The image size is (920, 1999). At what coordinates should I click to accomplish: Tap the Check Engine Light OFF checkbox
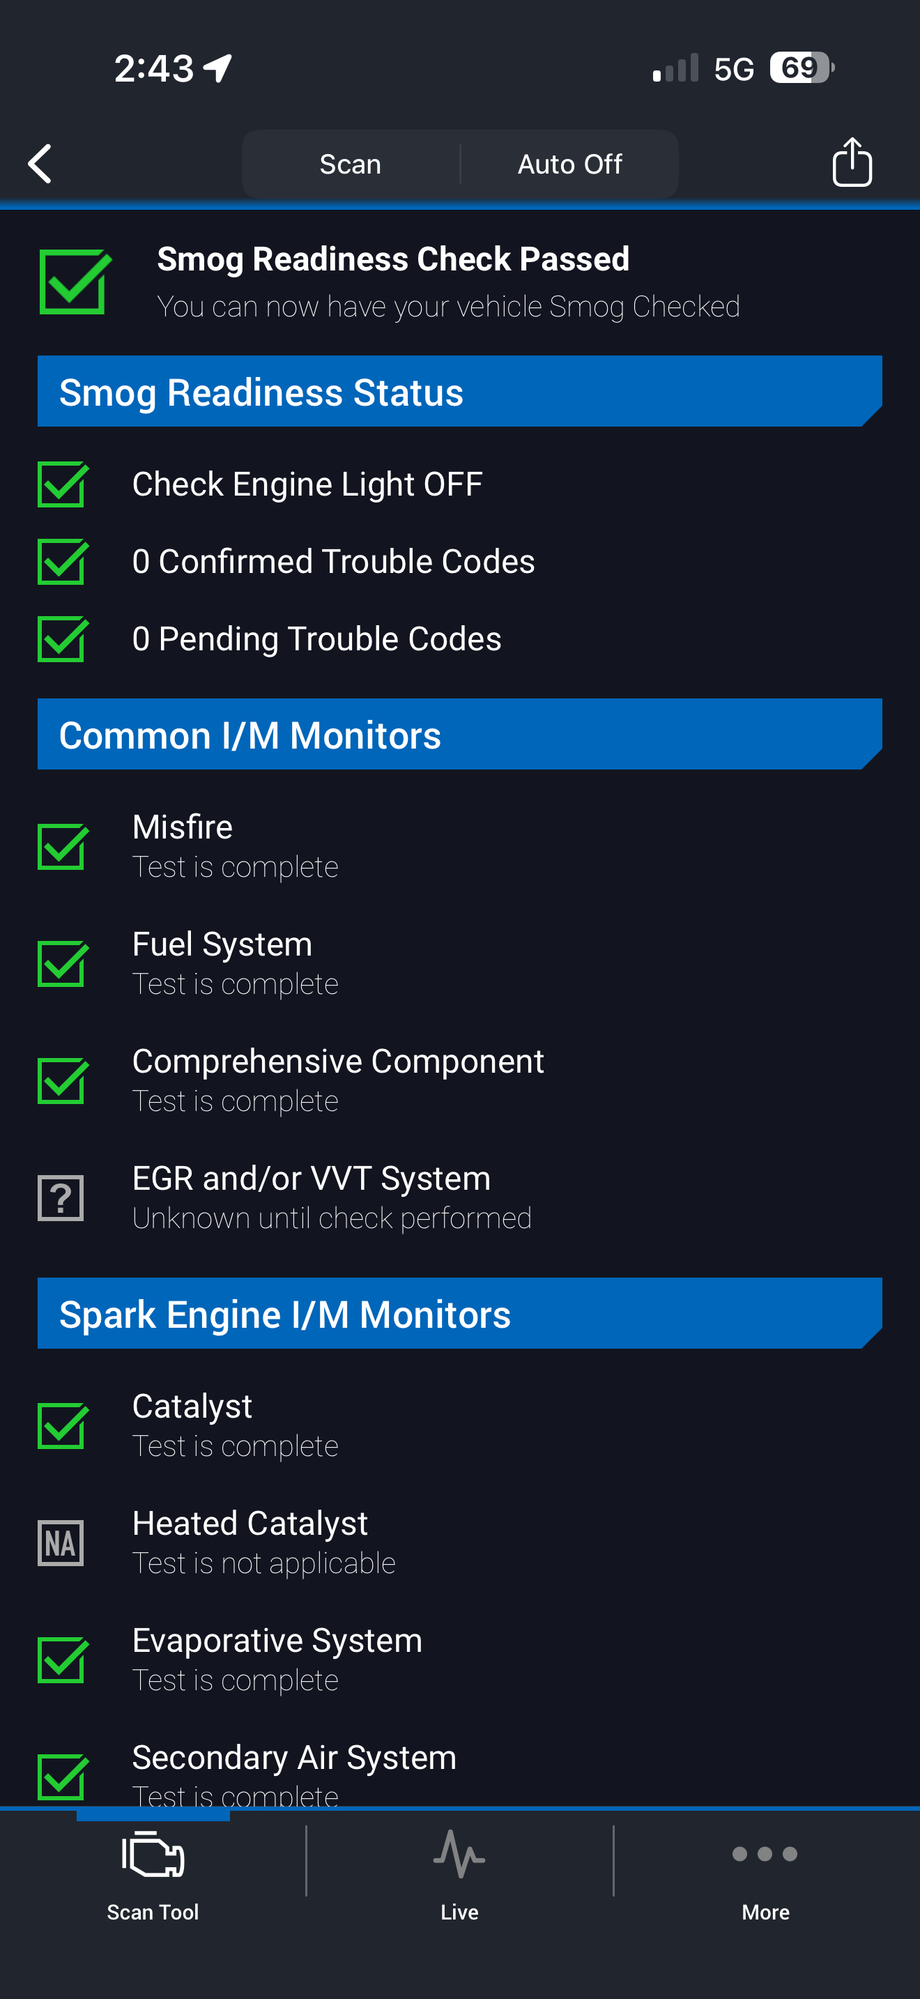click(63, 485)
